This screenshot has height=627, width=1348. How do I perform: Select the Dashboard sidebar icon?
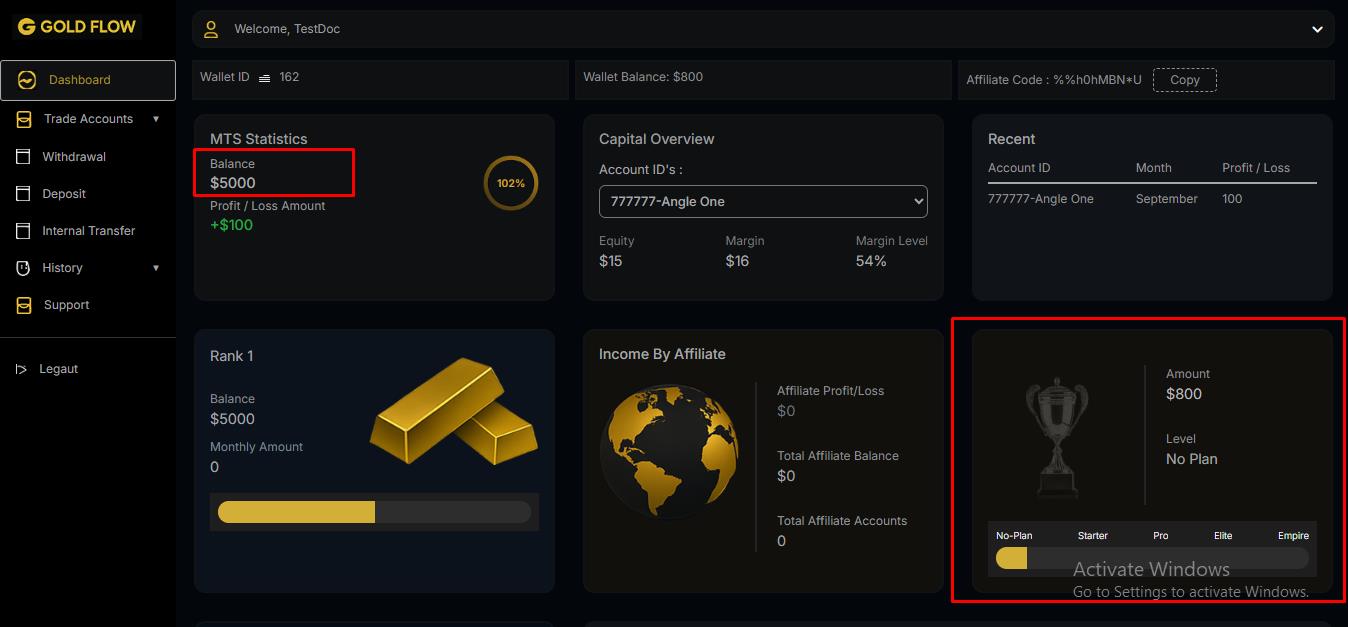(x=24, y=79)
